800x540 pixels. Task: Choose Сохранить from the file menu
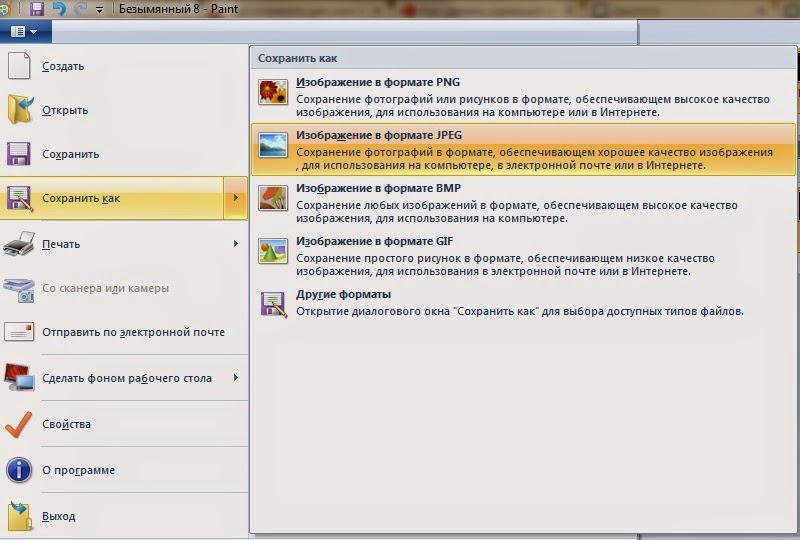tap(124, 154)
